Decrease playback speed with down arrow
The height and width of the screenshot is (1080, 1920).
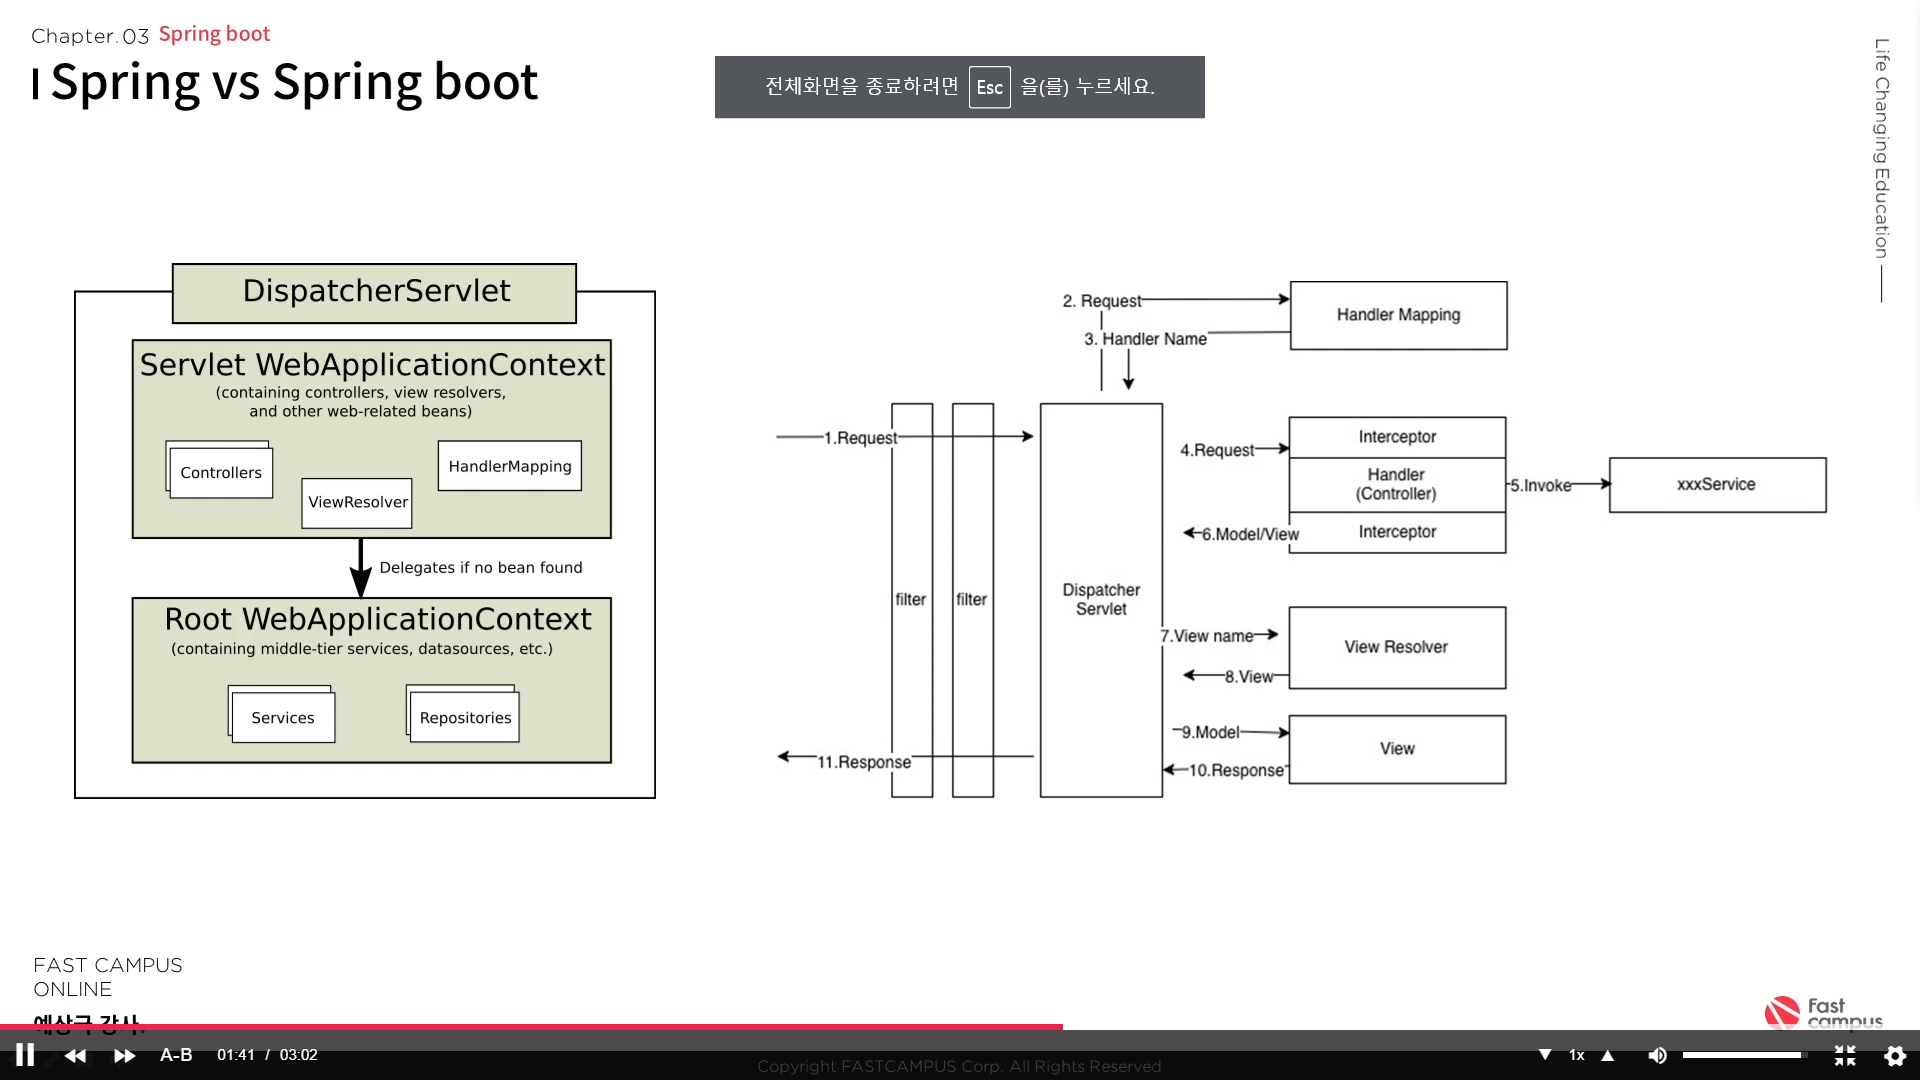(x=1545, y=1055)
